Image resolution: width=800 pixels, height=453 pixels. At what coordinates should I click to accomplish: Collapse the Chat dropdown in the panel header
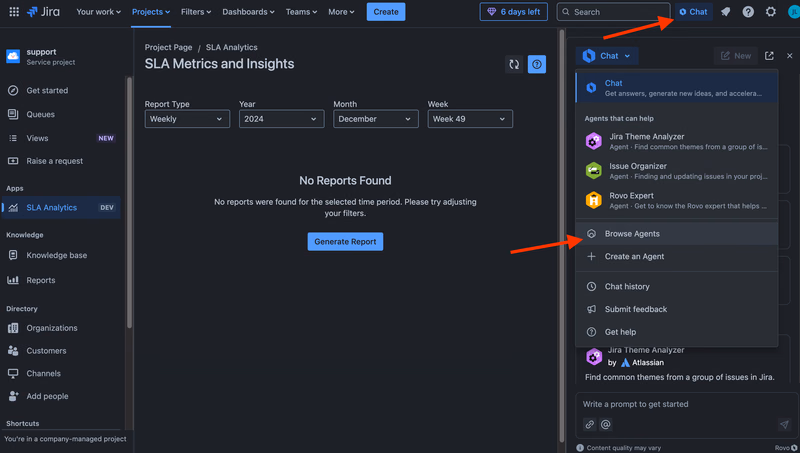[607, 56]
